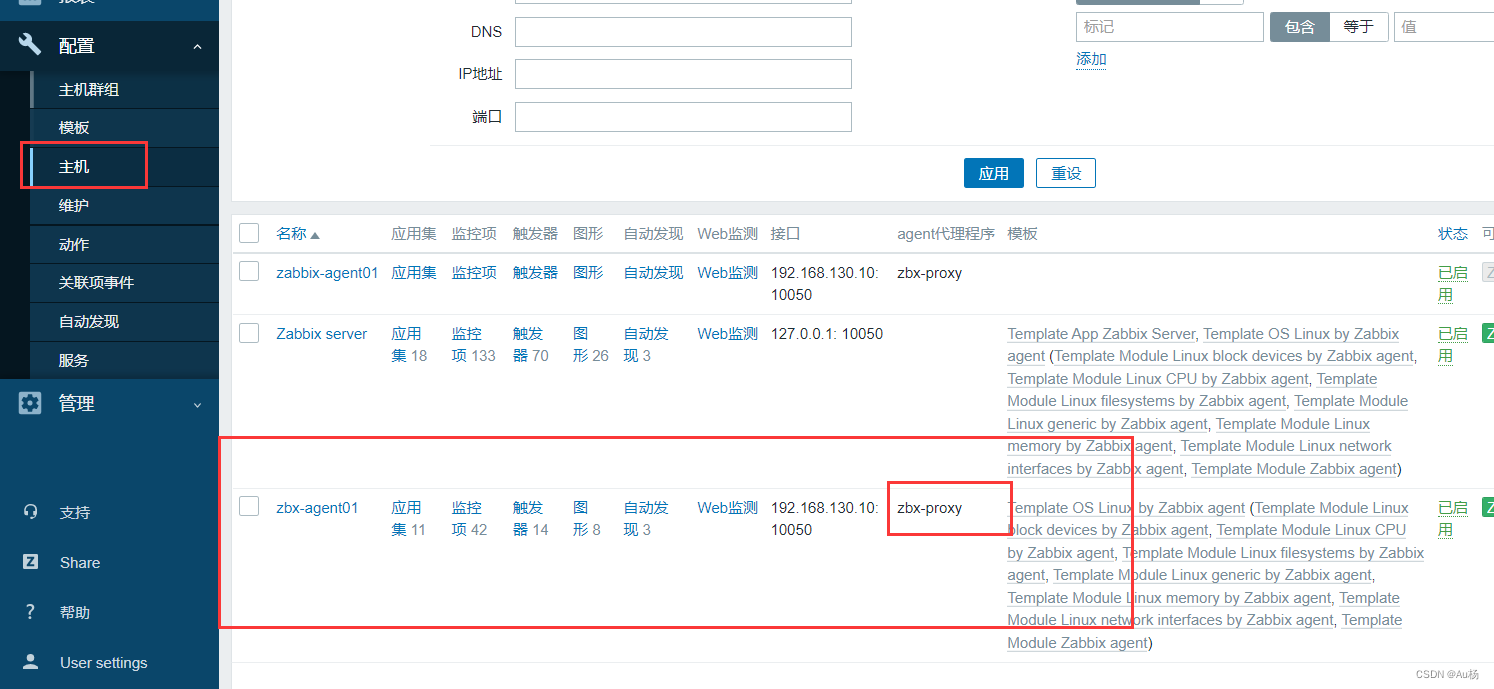Collapse the 配置 menu chevron
The width and height of the screenshot is (1494, 689).
[197, 46]
